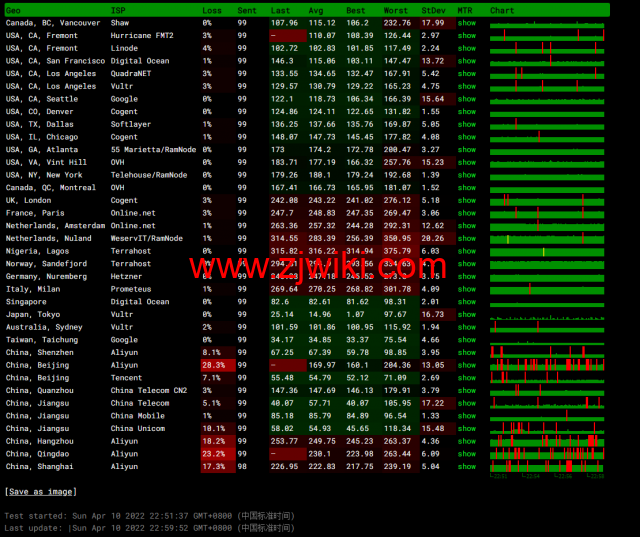
Task: Sort by the Geo column header
Action: [13, 11]
